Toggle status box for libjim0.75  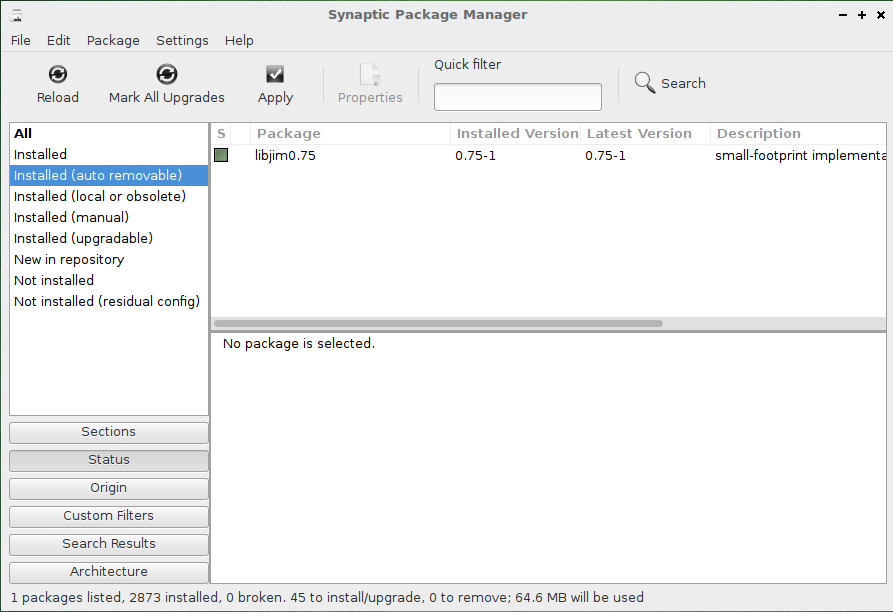point(221,155)
